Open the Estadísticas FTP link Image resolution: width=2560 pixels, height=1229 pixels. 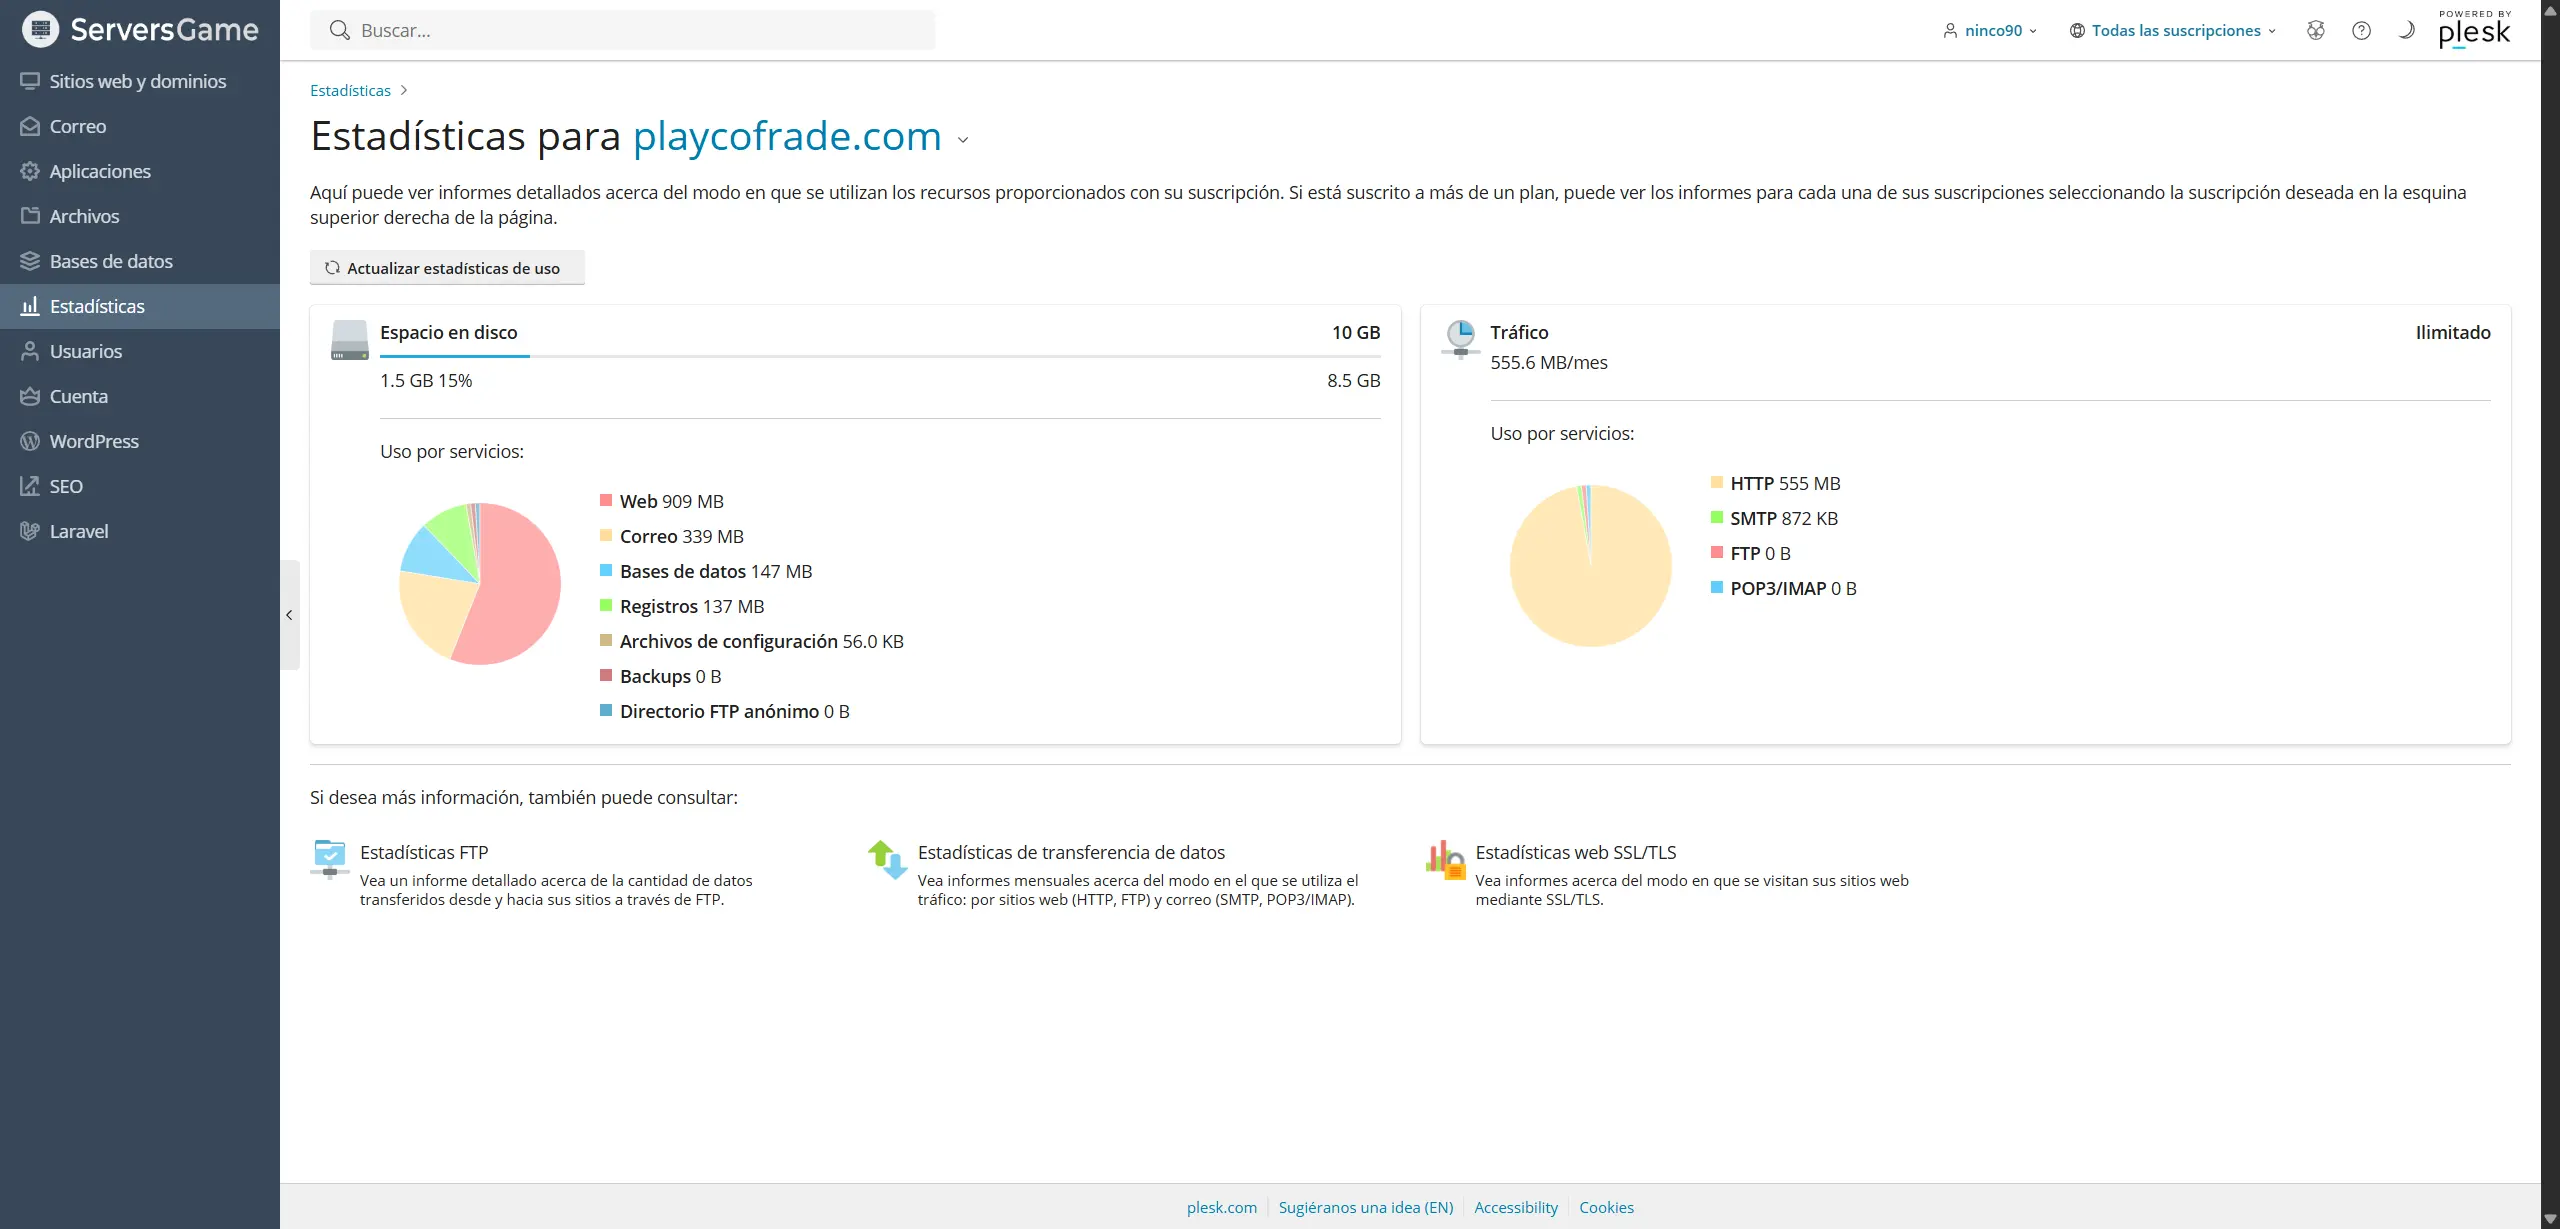[x=424, y=852]
